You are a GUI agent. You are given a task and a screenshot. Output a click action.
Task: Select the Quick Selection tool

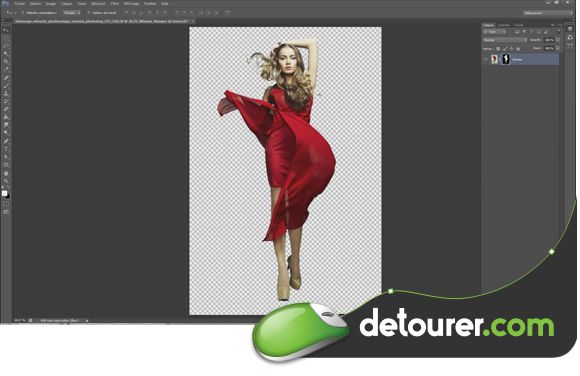click(6, 54)
